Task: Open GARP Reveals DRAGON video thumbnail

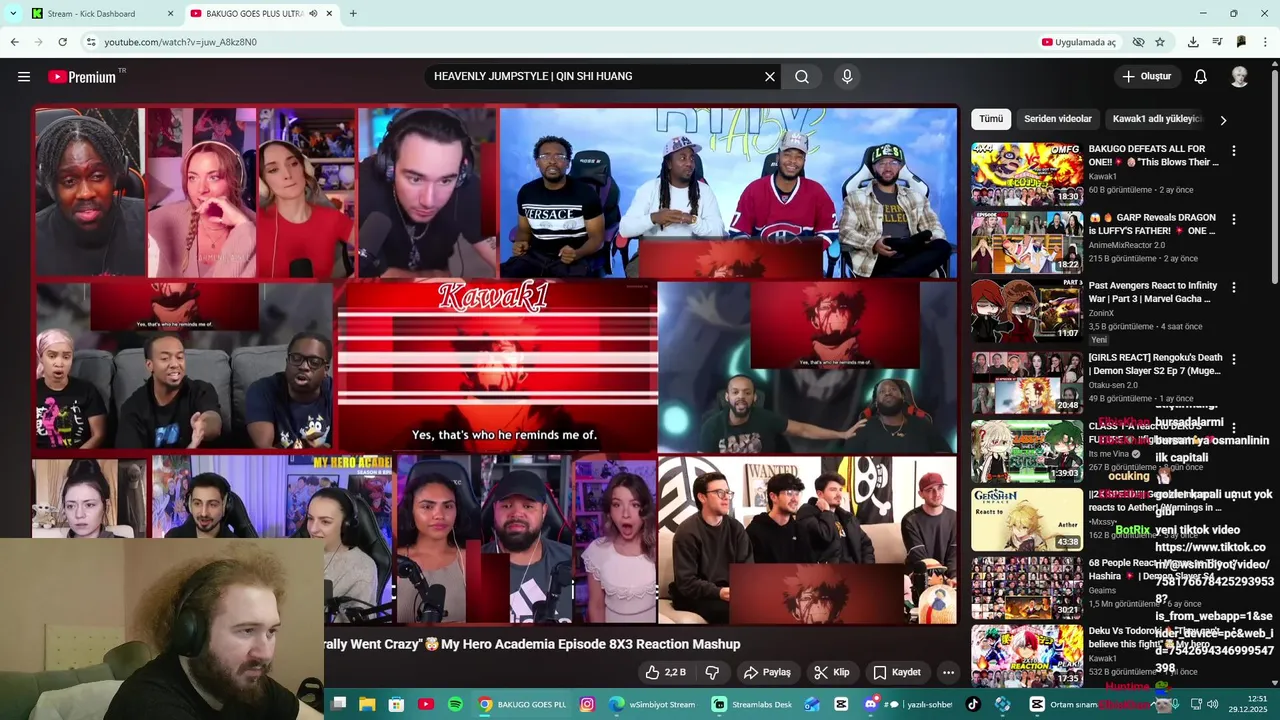Action: pos(1027,241)
